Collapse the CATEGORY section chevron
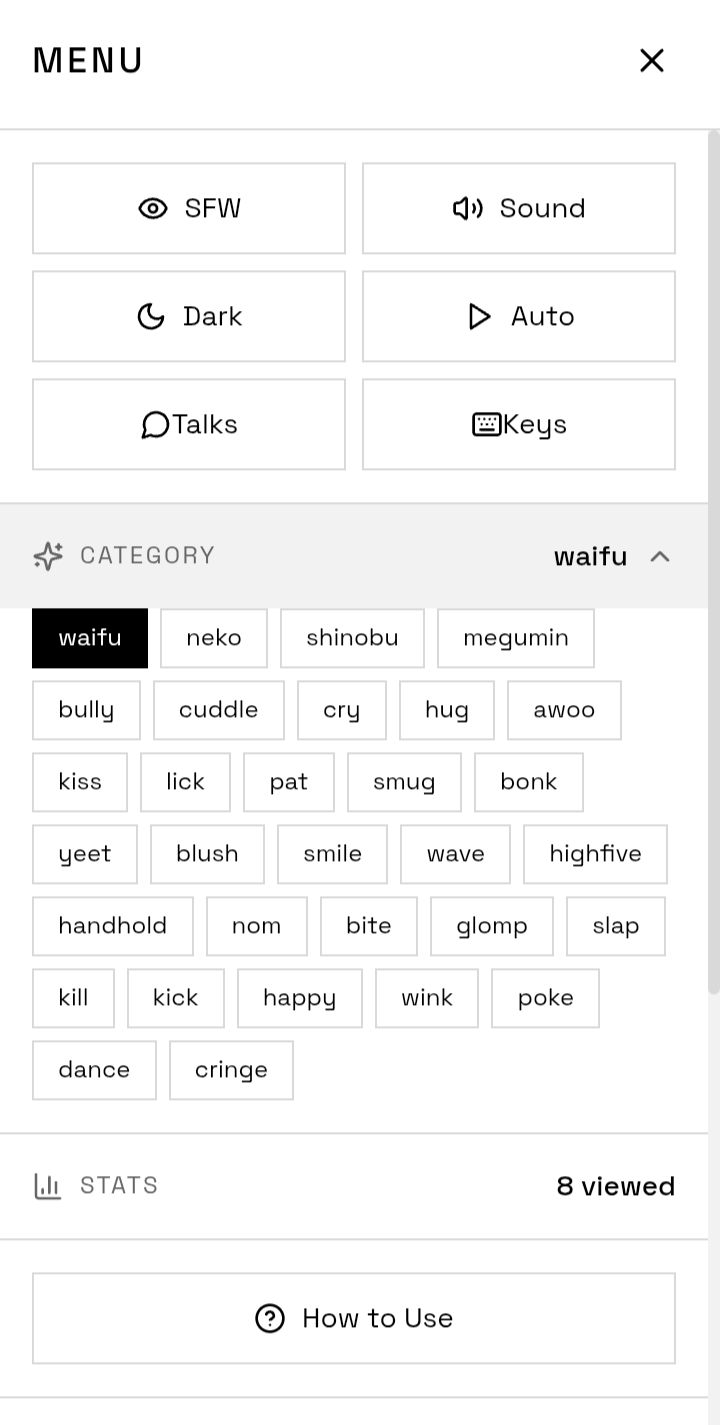720x1425 pixels. point(660,556)
